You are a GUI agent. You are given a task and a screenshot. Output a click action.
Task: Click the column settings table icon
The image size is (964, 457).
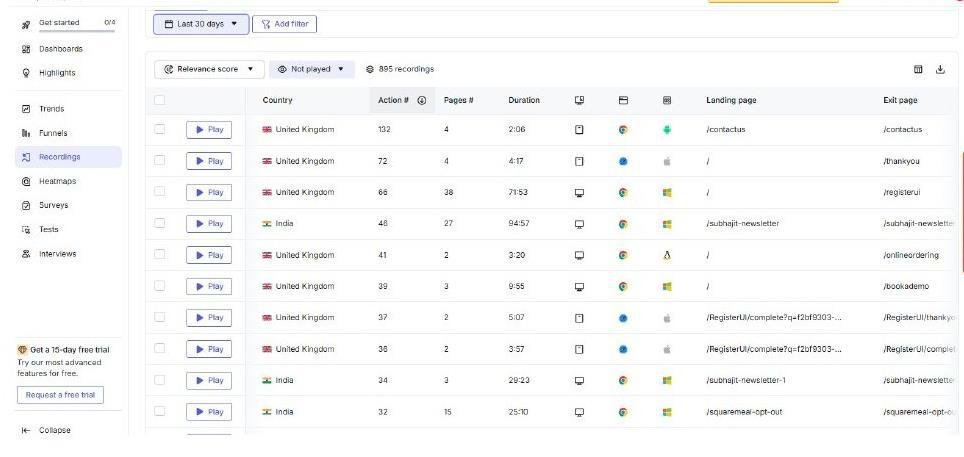pyautogui.click(x=918, y=70)
